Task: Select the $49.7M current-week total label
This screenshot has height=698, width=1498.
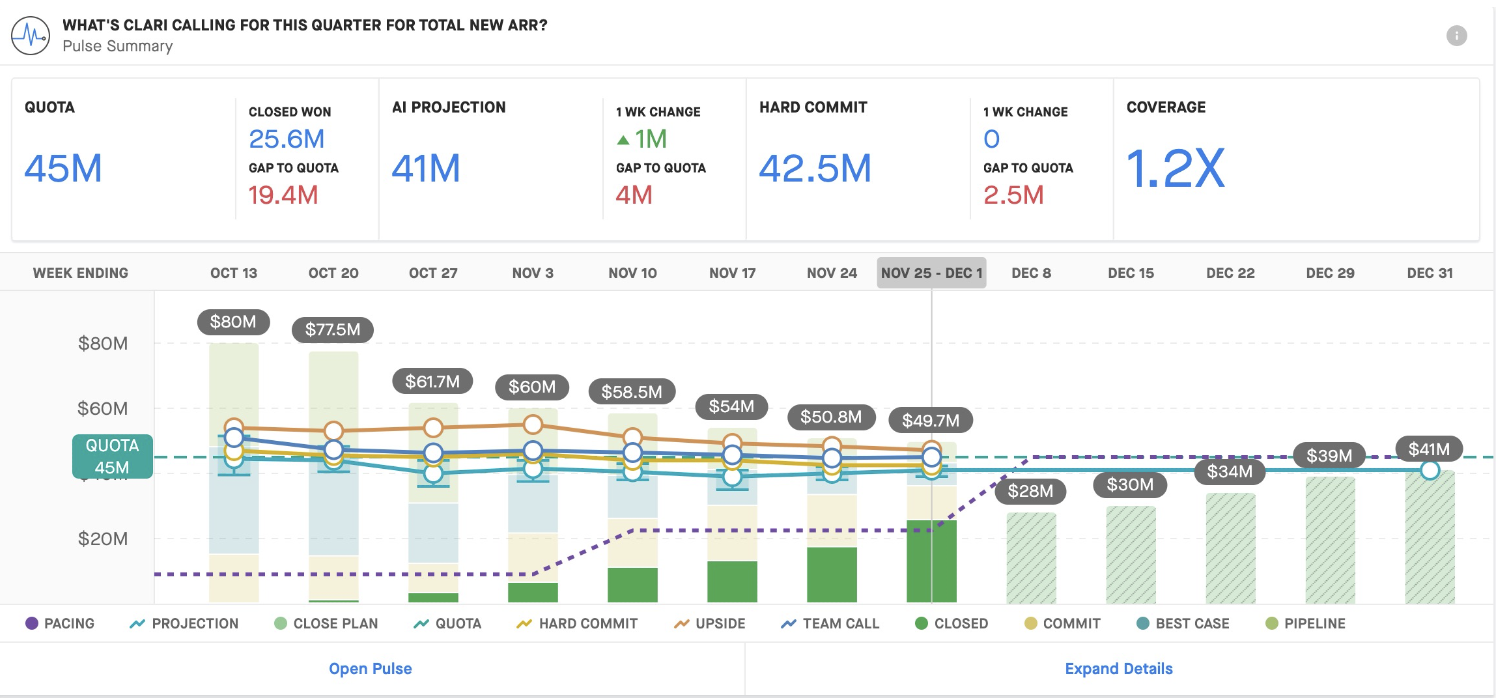Action: (931, 421)
